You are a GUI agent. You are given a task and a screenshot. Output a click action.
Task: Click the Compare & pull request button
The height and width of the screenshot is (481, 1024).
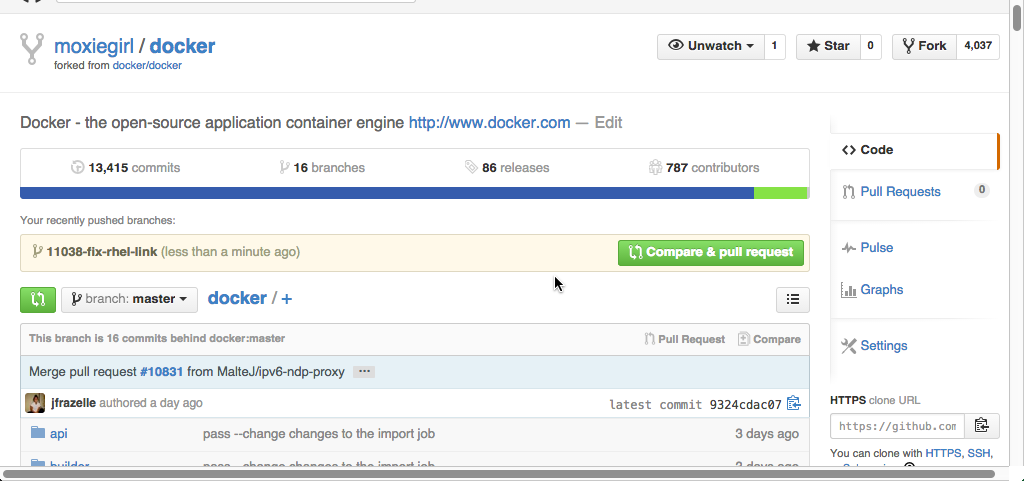coord(710,252)
